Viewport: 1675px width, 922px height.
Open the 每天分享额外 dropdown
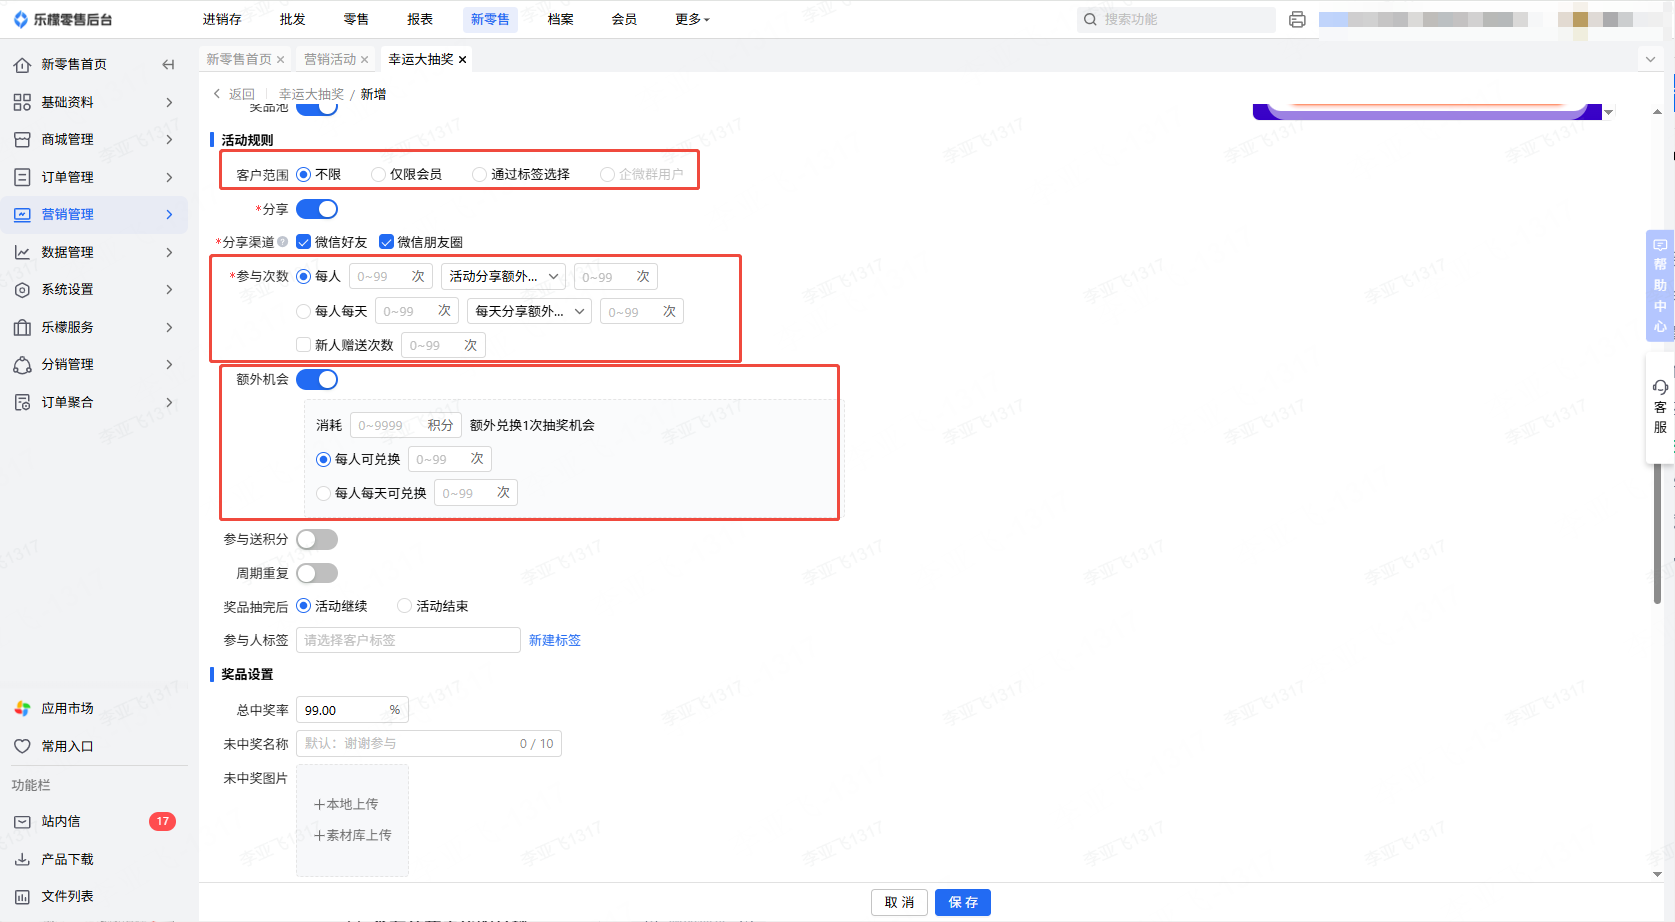tap(529, 311)
